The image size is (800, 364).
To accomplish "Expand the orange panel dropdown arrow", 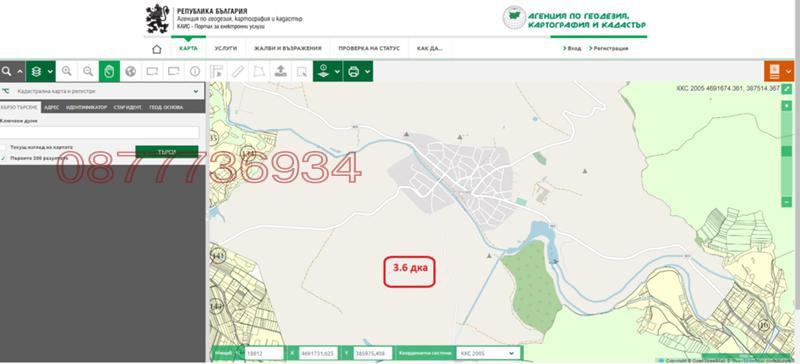I will point(789,71).
